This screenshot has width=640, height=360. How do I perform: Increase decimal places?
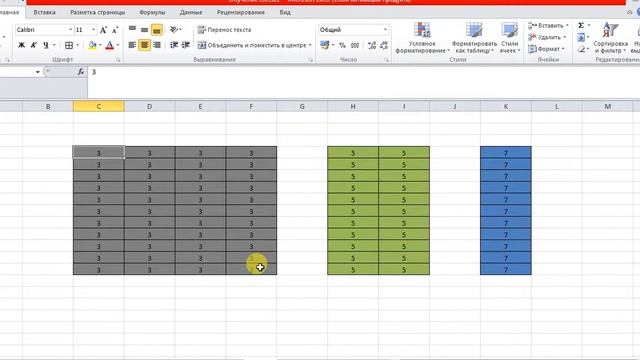371,45
